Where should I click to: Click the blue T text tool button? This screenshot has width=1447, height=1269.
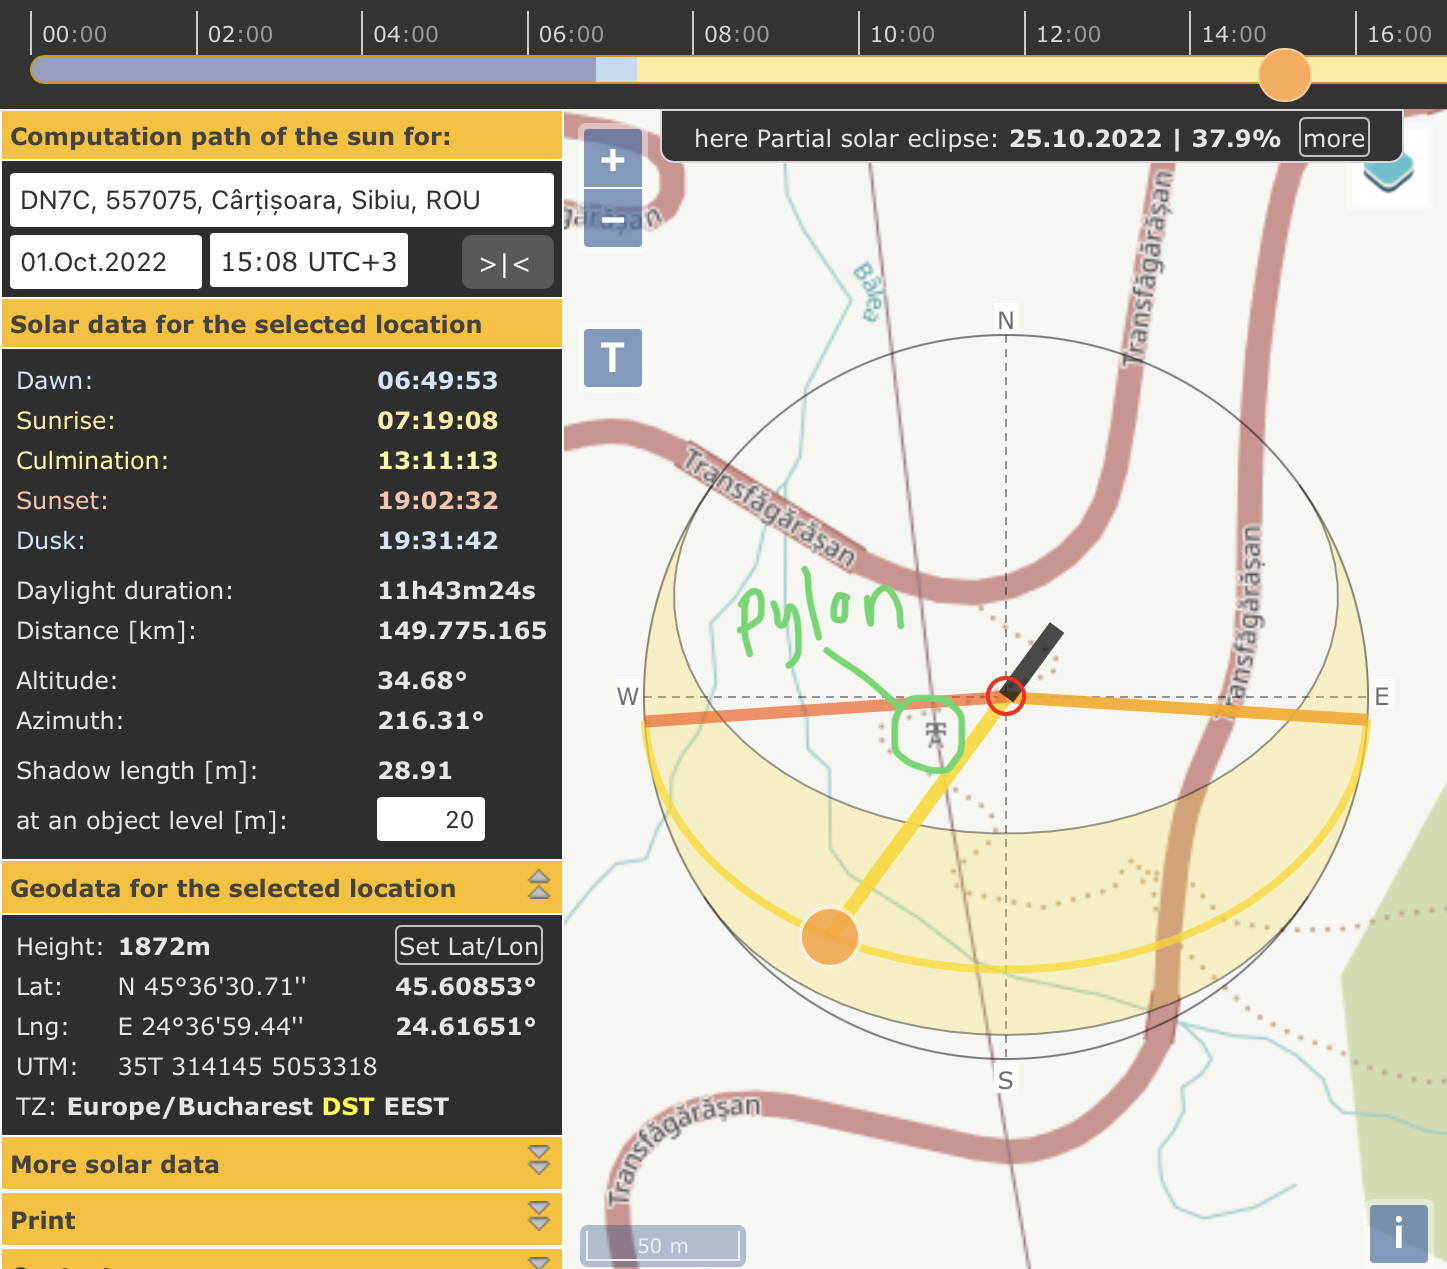[612, 358]
